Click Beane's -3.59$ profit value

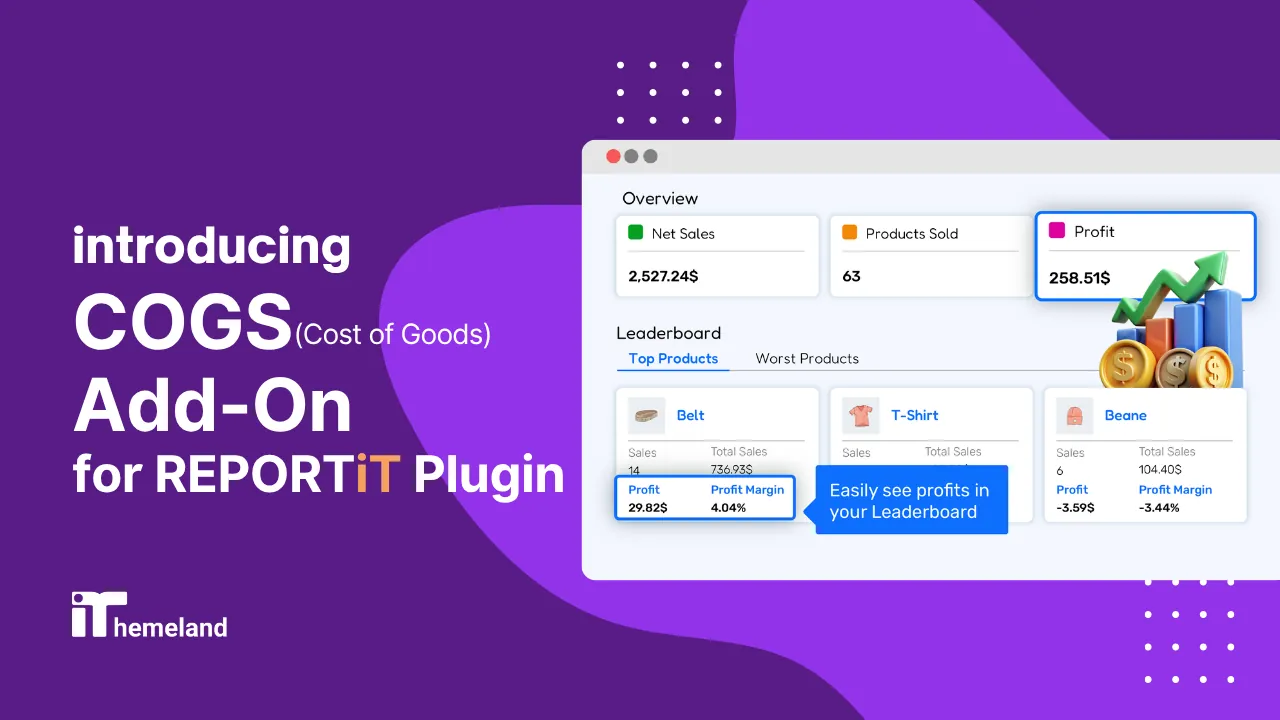pos(1075,507)
